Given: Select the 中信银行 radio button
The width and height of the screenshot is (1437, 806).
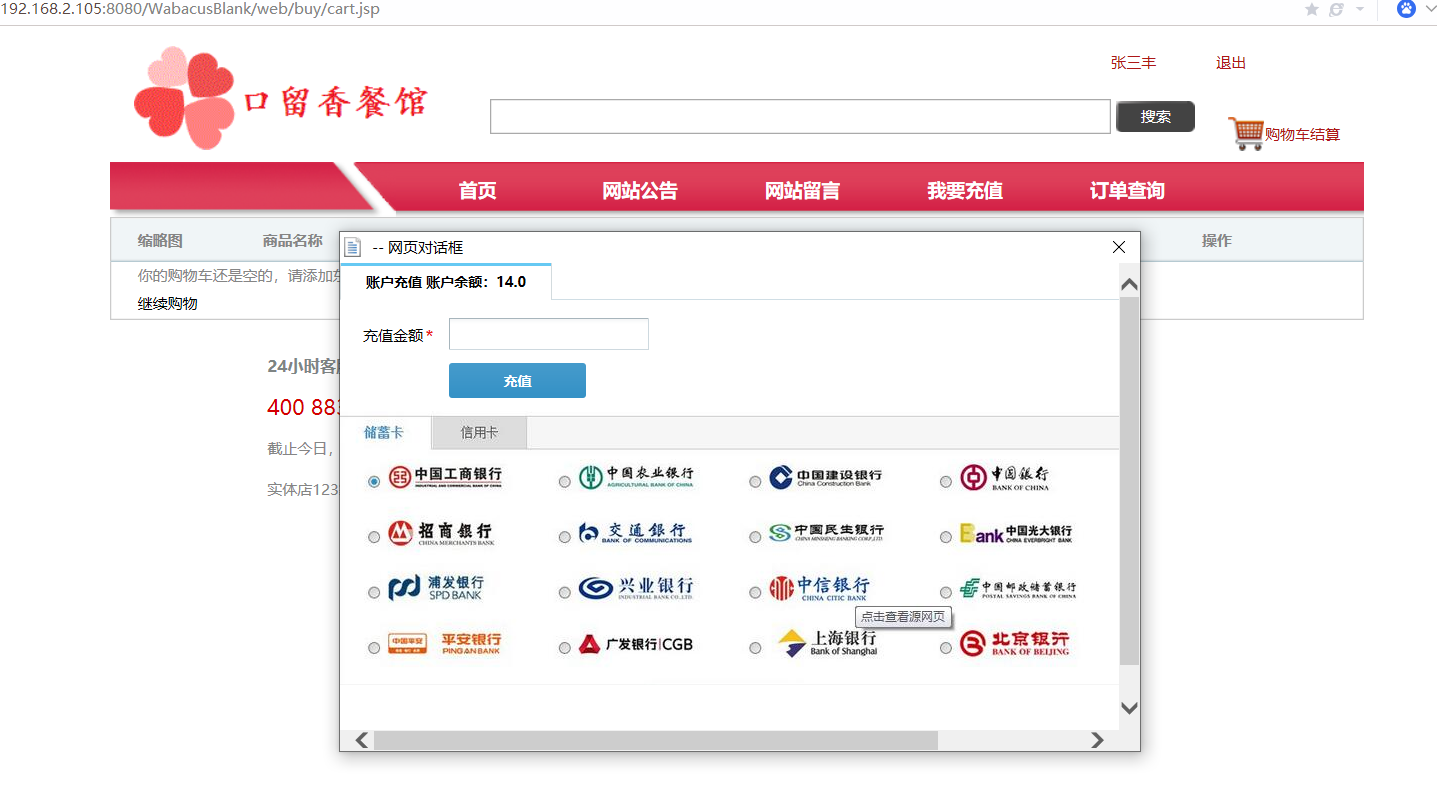Looking at the screenshot, I should (755, 593).
